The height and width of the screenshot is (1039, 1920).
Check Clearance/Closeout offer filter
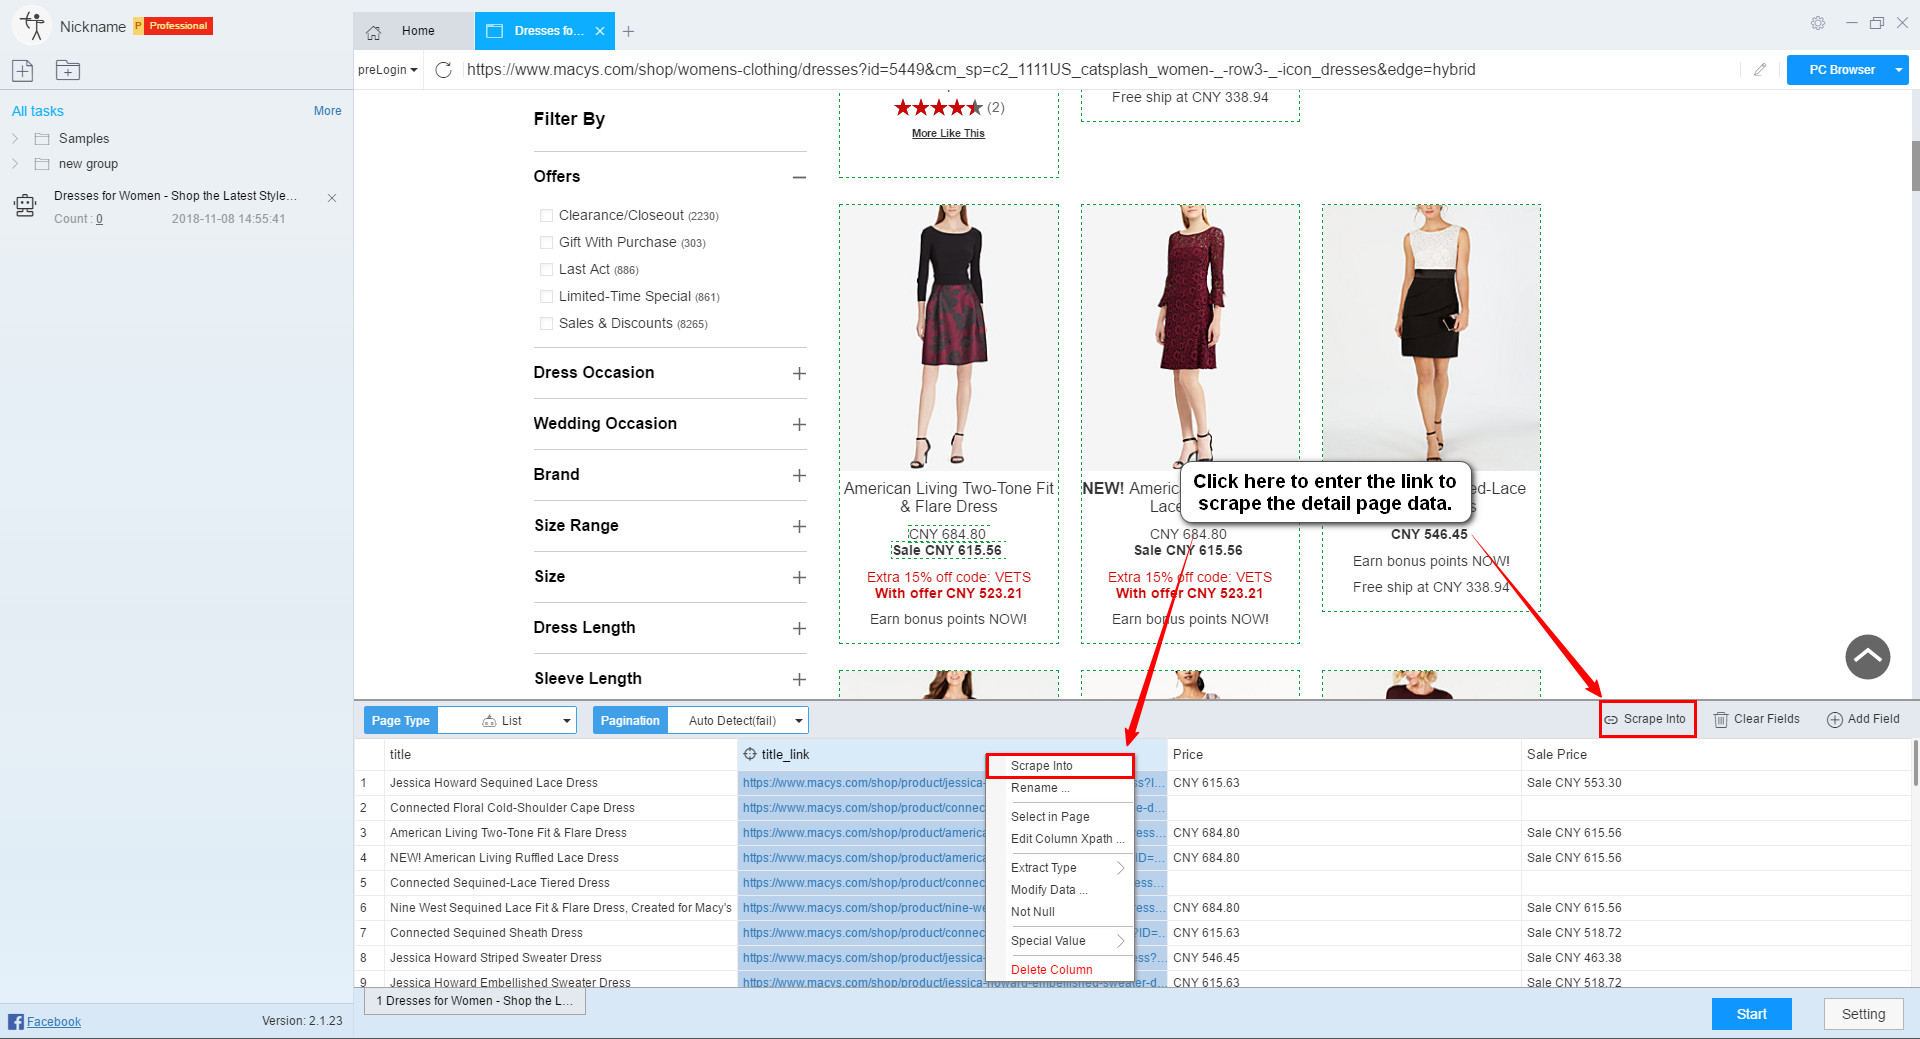[546, 216]
